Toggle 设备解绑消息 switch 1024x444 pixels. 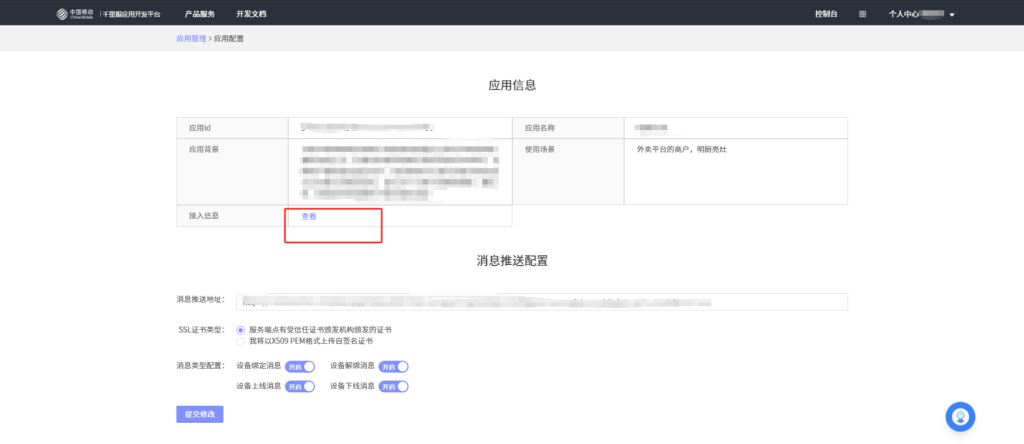click(x=394, y=367)
